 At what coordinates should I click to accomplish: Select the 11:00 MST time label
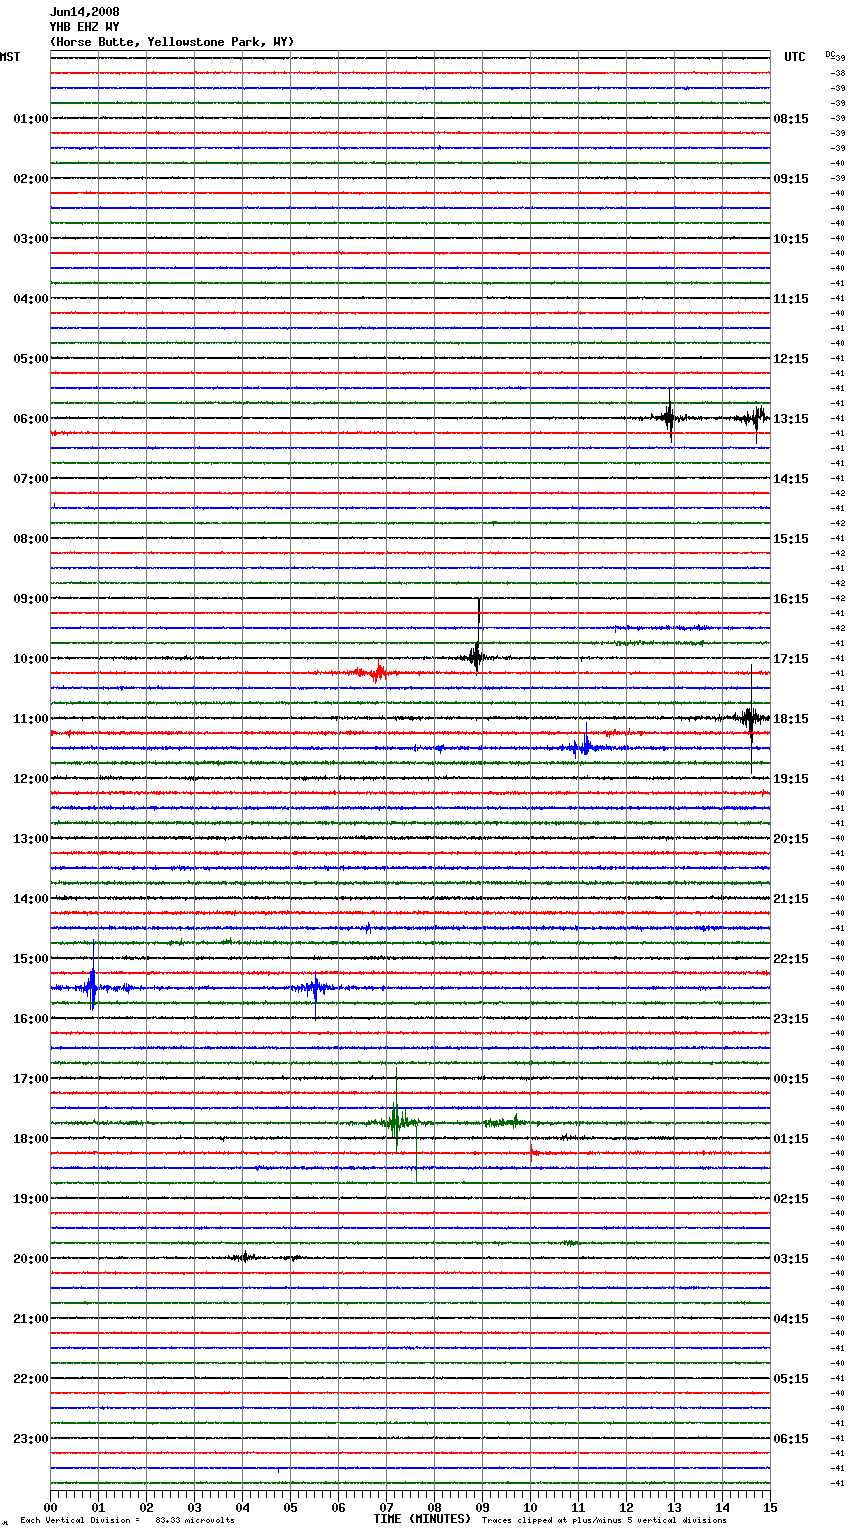click(x=31, y=719)
